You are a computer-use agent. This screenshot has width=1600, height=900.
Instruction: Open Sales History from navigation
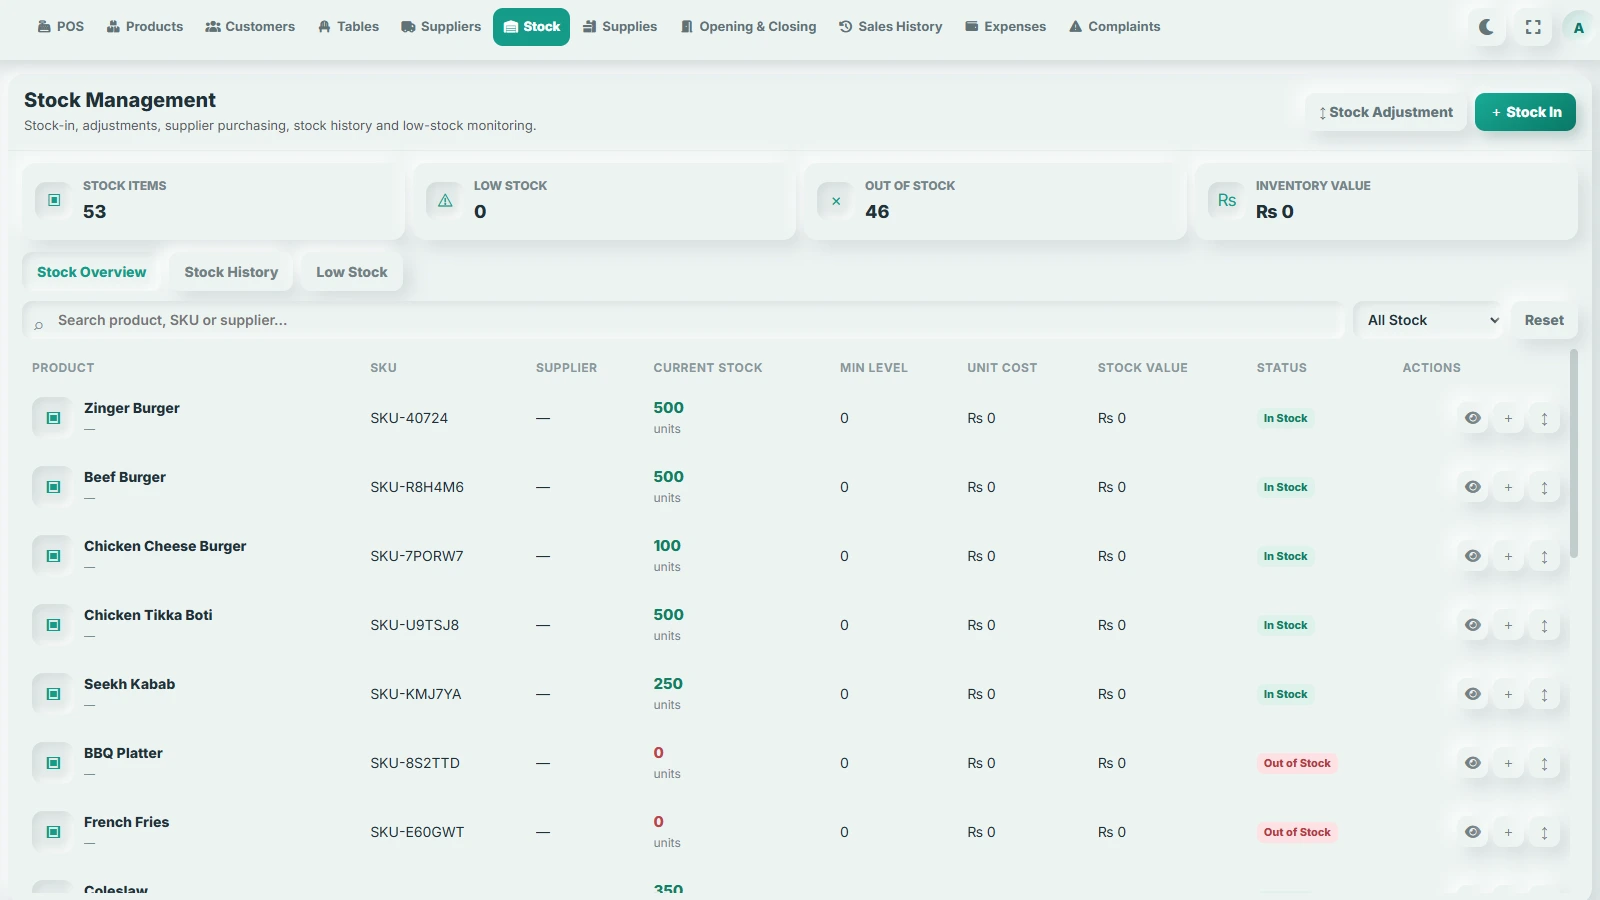pyautogui.click(x=891, y=27)
